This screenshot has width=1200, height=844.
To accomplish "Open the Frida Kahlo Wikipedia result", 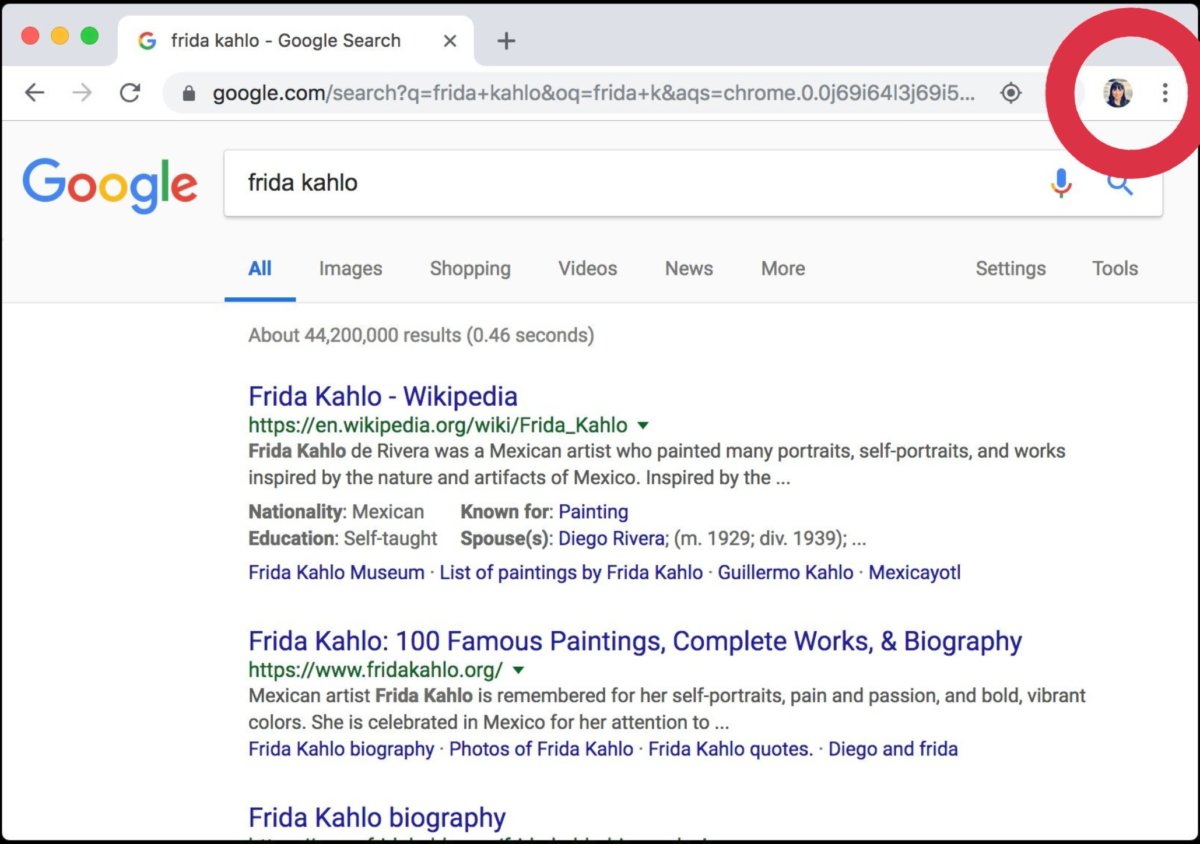I will [x=383, y=396].
